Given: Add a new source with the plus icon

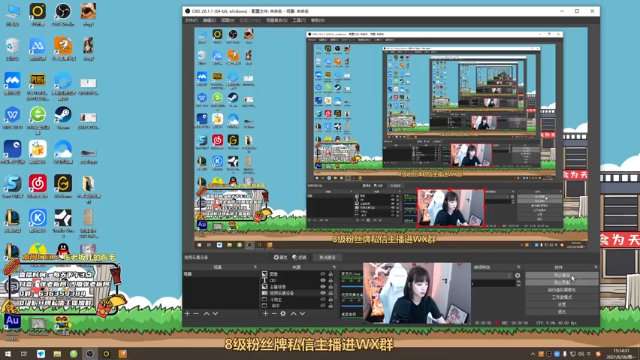Looking at the screenshot, I should [x=265, y=313].
